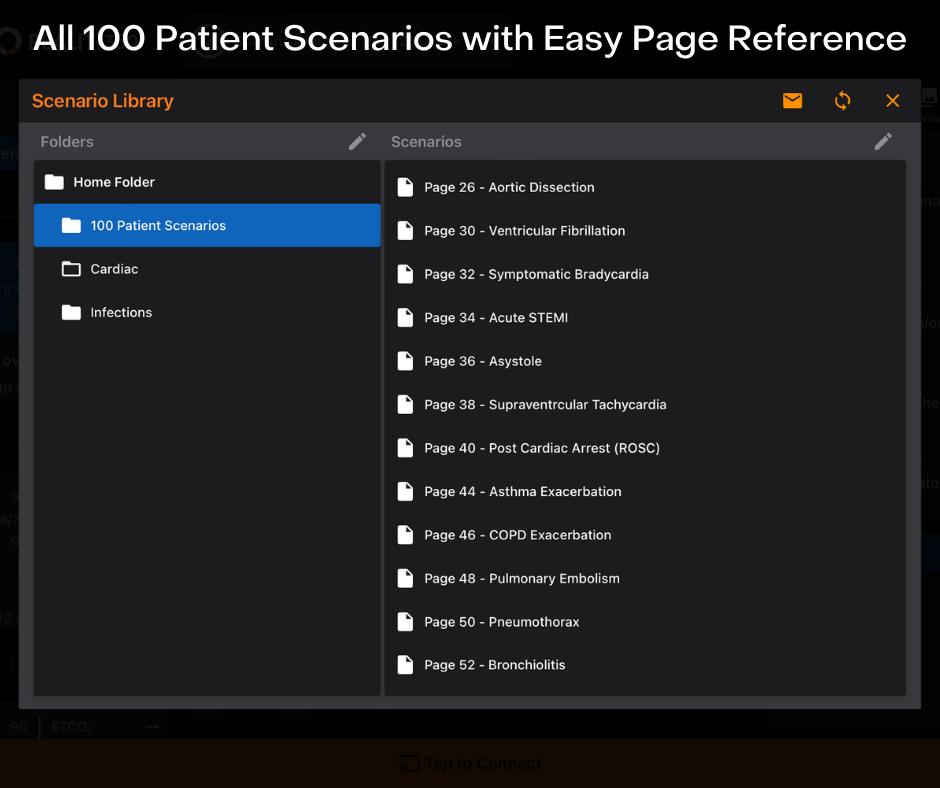Screen dimensions: 940x788
Task: Tap the 'Tap to Connect' bar at screen bottom
Action: 470,762
